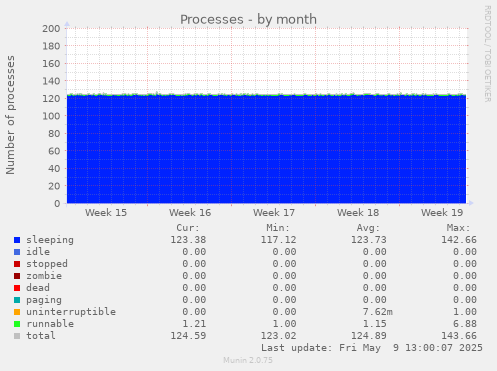Click sleeping minimum value 117.12
The height and width of the screenshot is (371, 497).
tap(278, 240)
